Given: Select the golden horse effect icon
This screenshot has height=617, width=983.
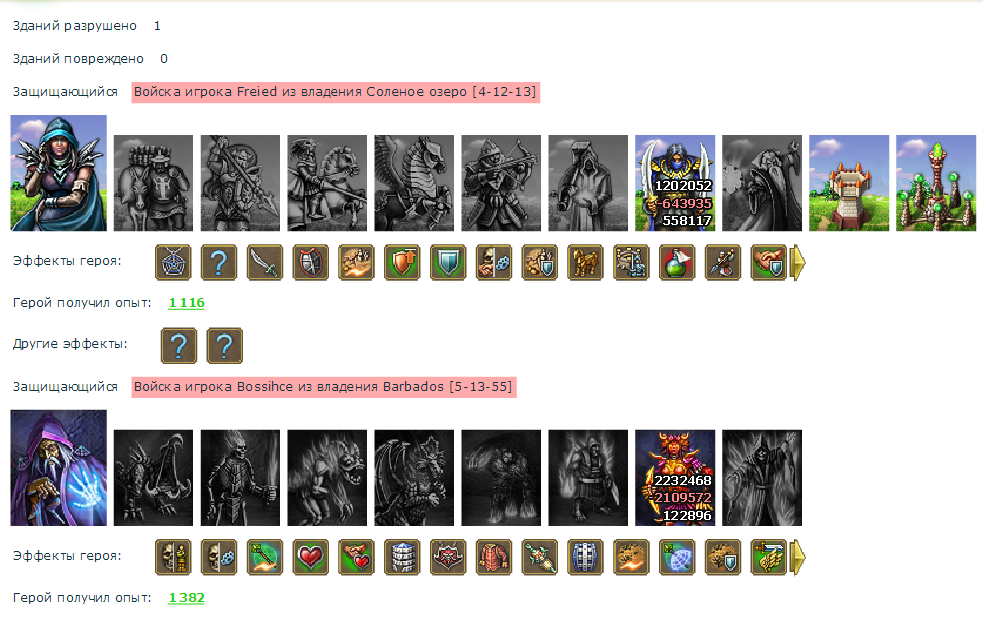Looking at the screenshot, I should (x=586, y=262).
